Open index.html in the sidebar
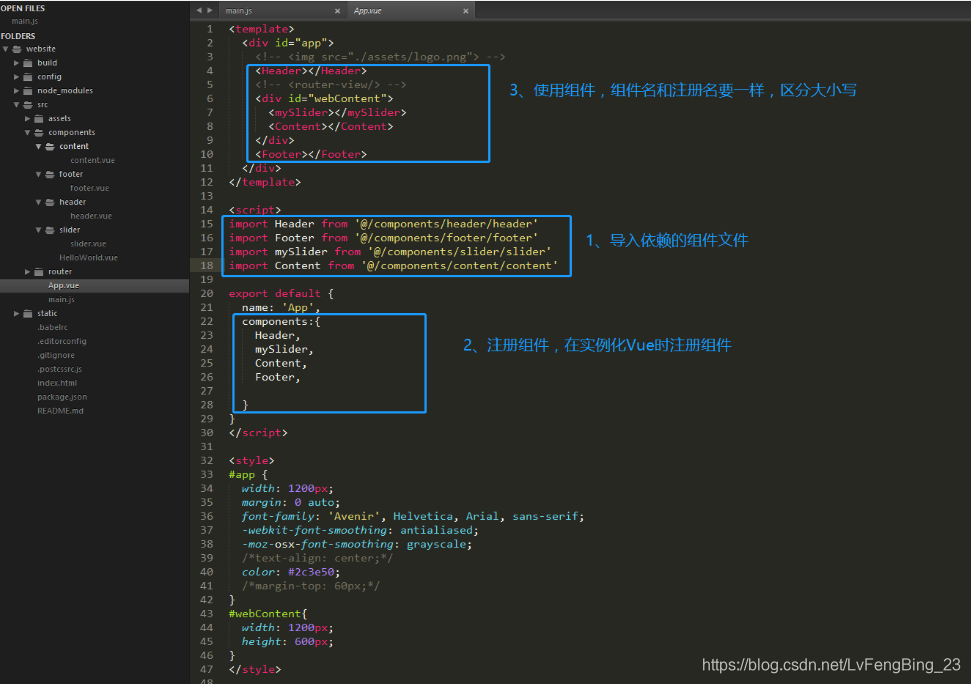Image resolution: width=971 pixels, height=684 pixels. point(57,383)
